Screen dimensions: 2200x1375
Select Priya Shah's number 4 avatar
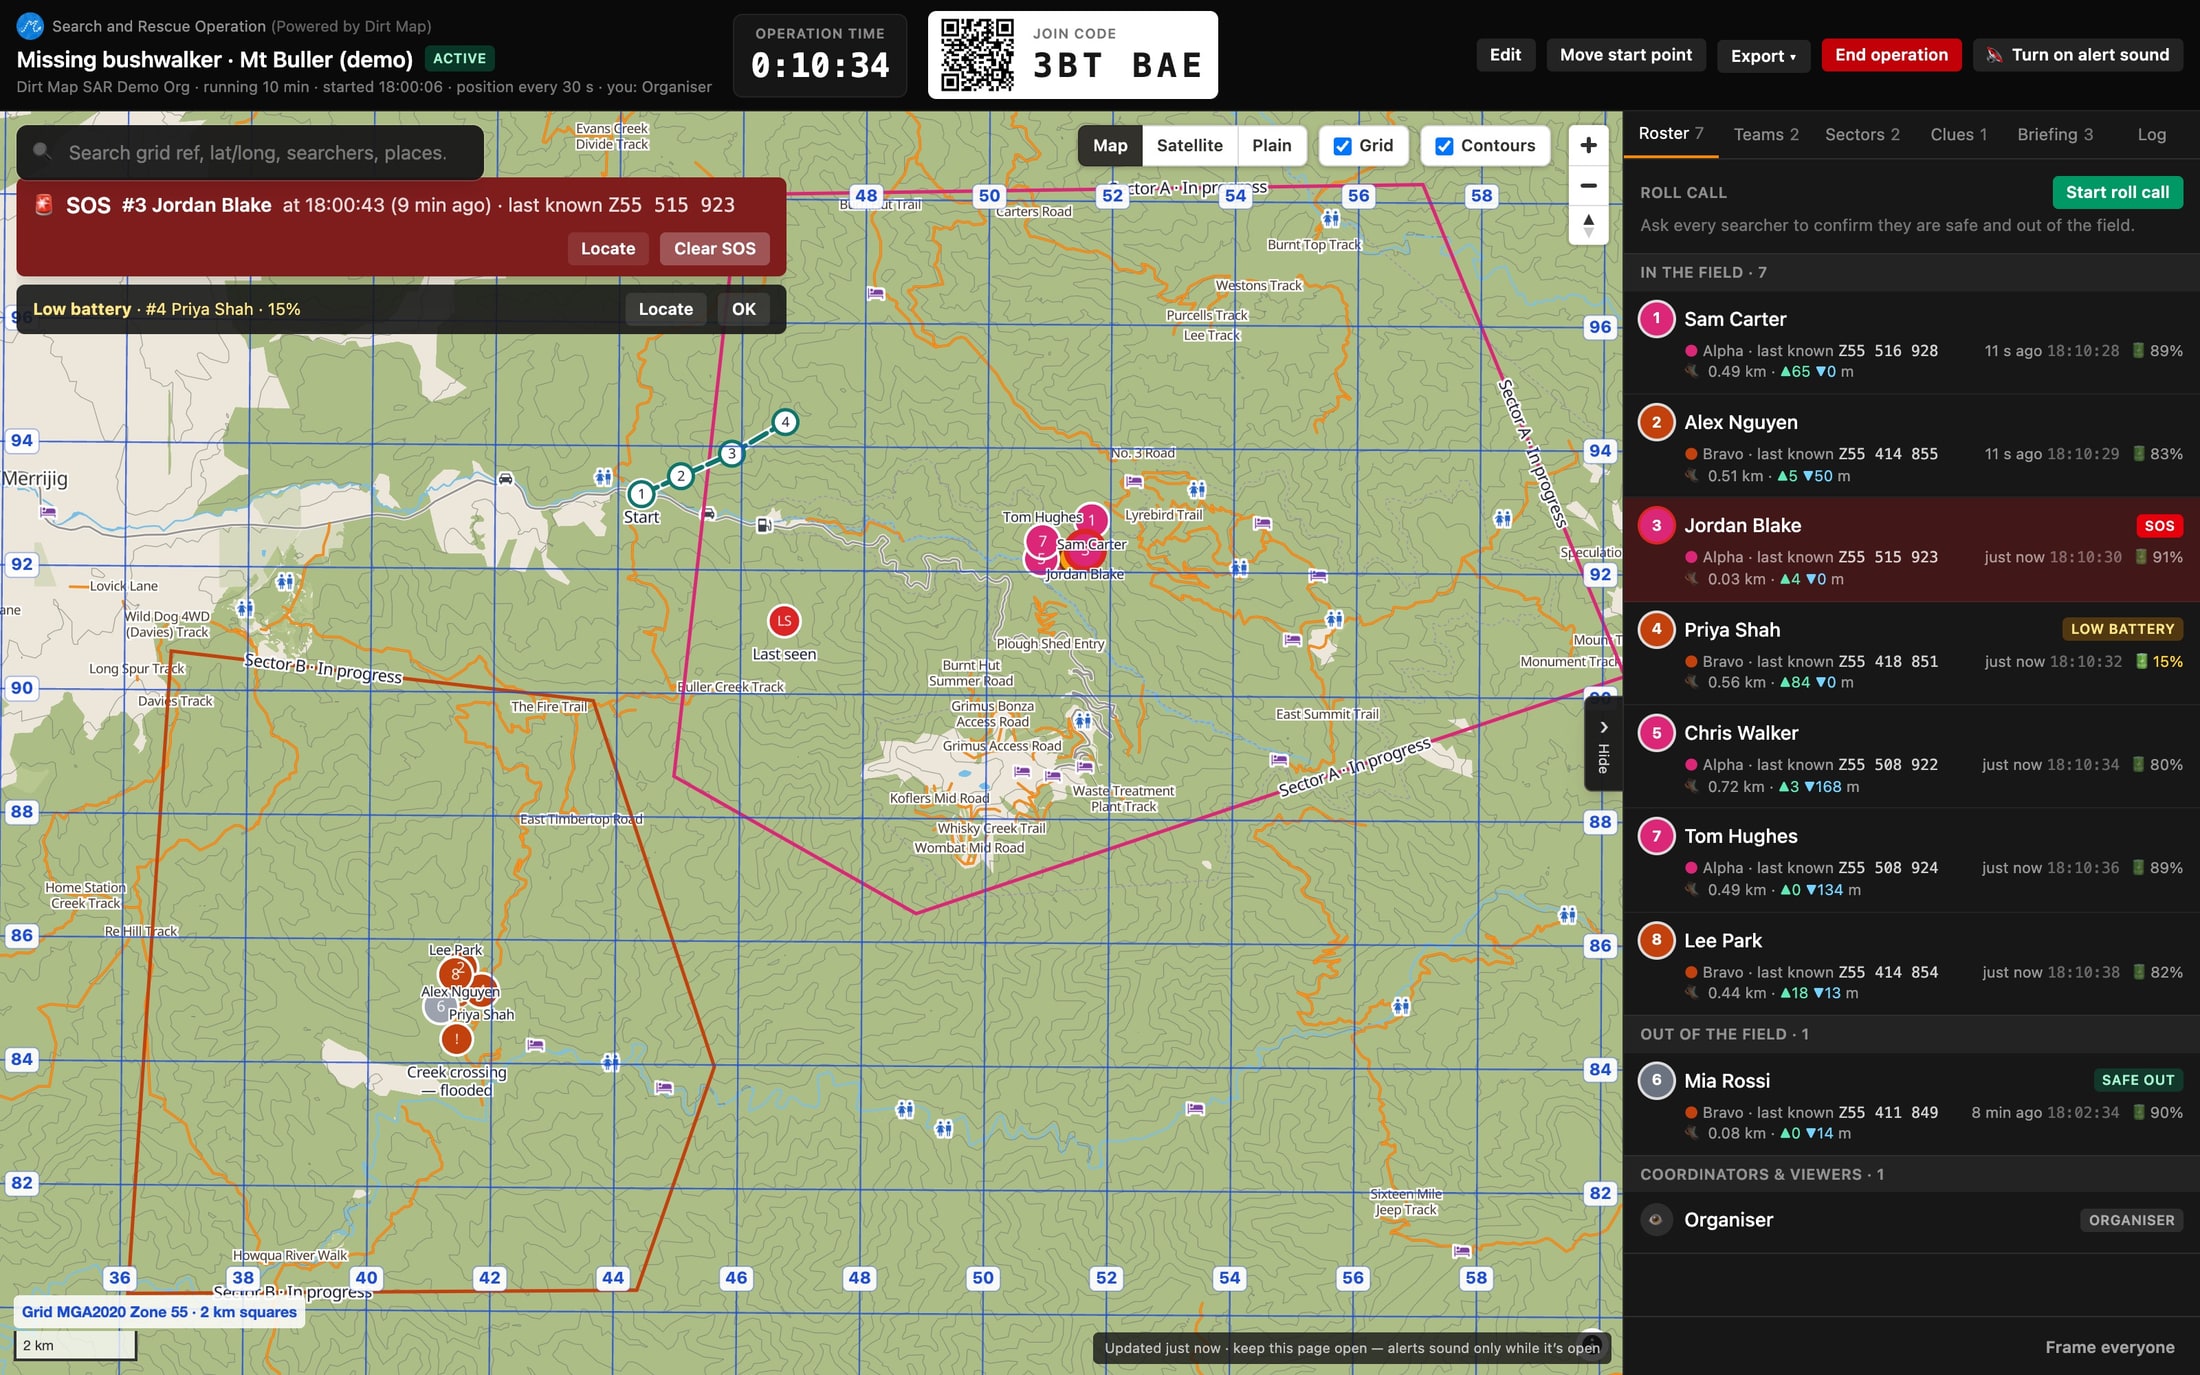point(1656,629)
